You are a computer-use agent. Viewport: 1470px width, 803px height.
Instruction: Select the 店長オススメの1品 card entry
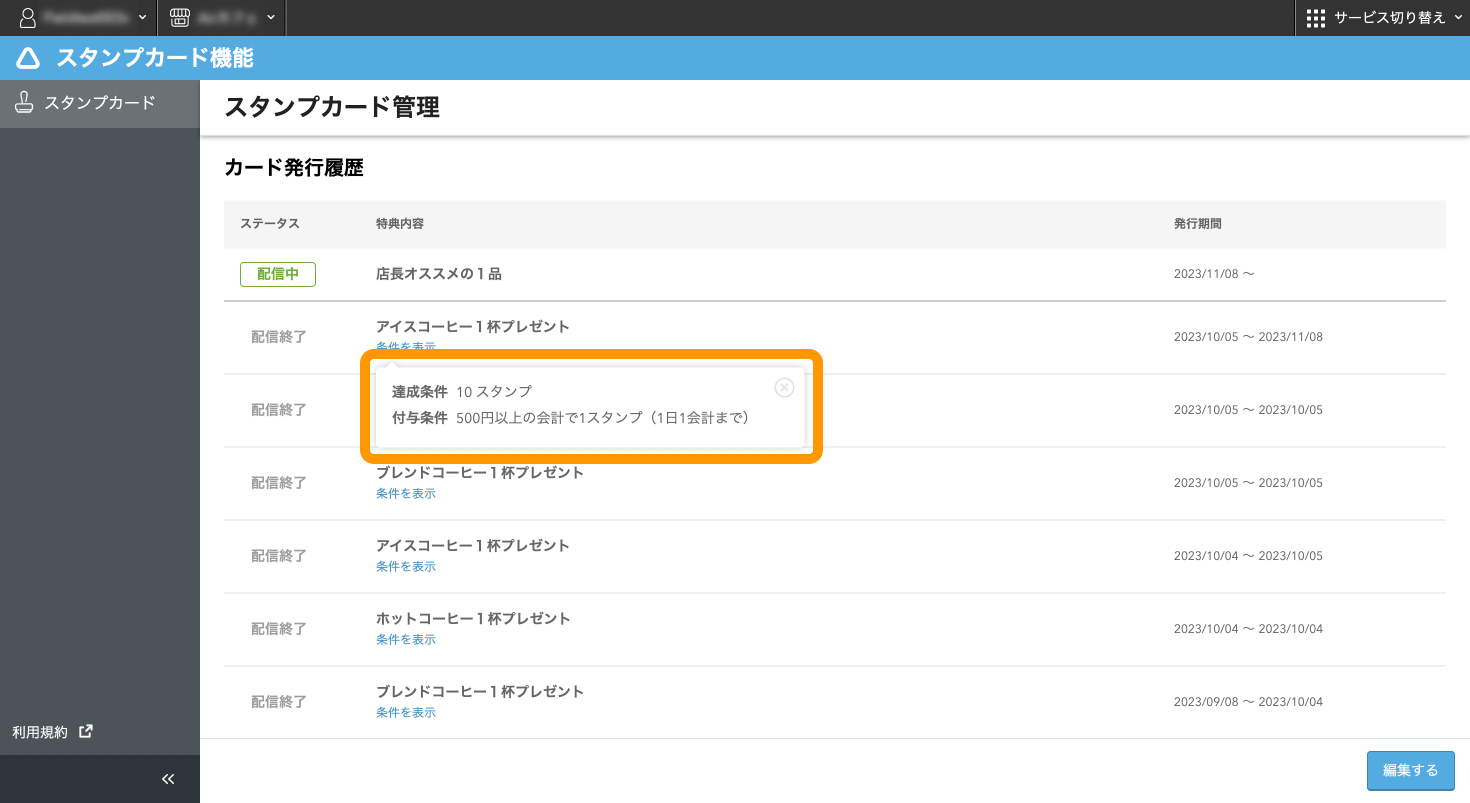pos(439,274)
